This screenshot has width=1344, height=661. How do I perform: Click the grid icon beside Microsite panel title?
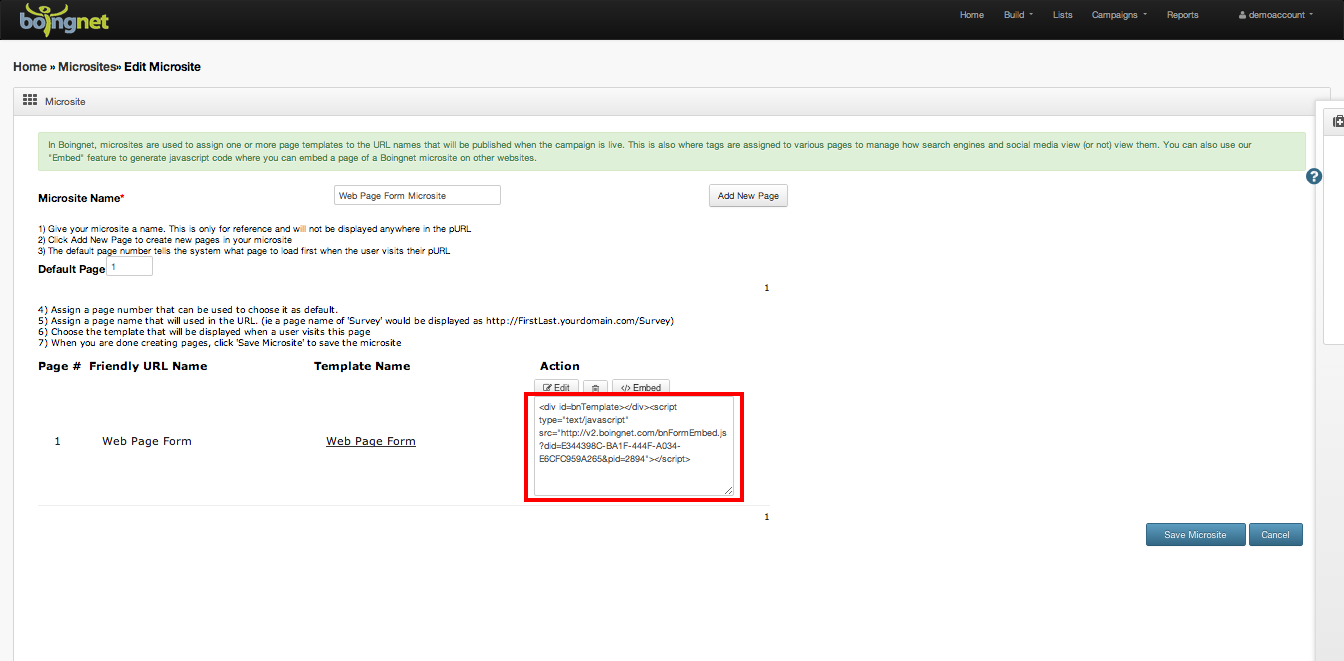(x=30, y=101)
